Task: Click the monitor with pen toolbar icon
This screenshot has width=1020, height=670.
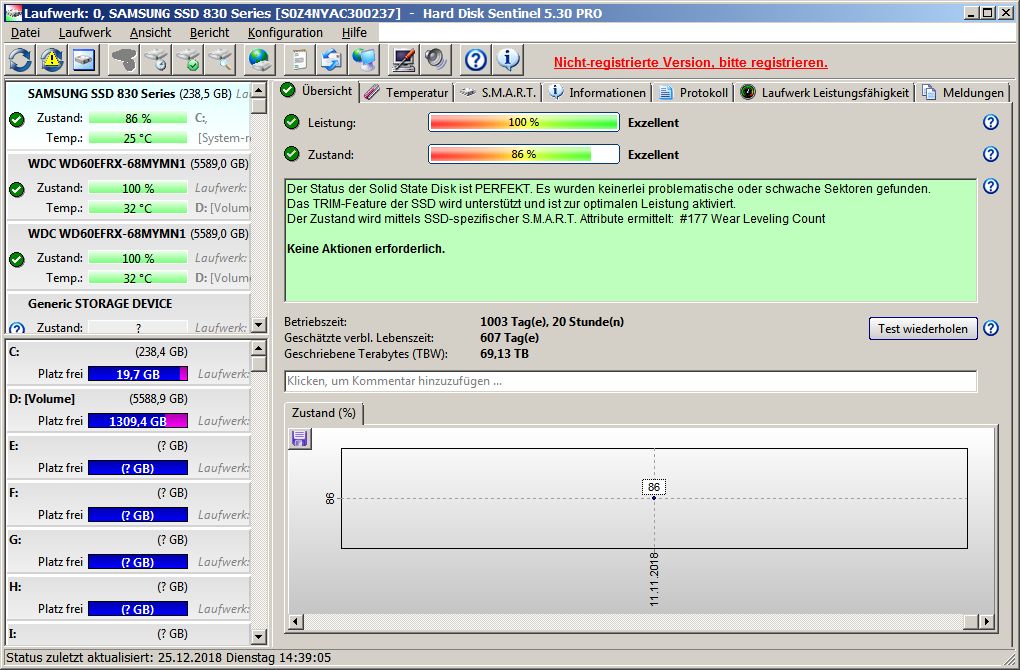Action: (403, 60)
